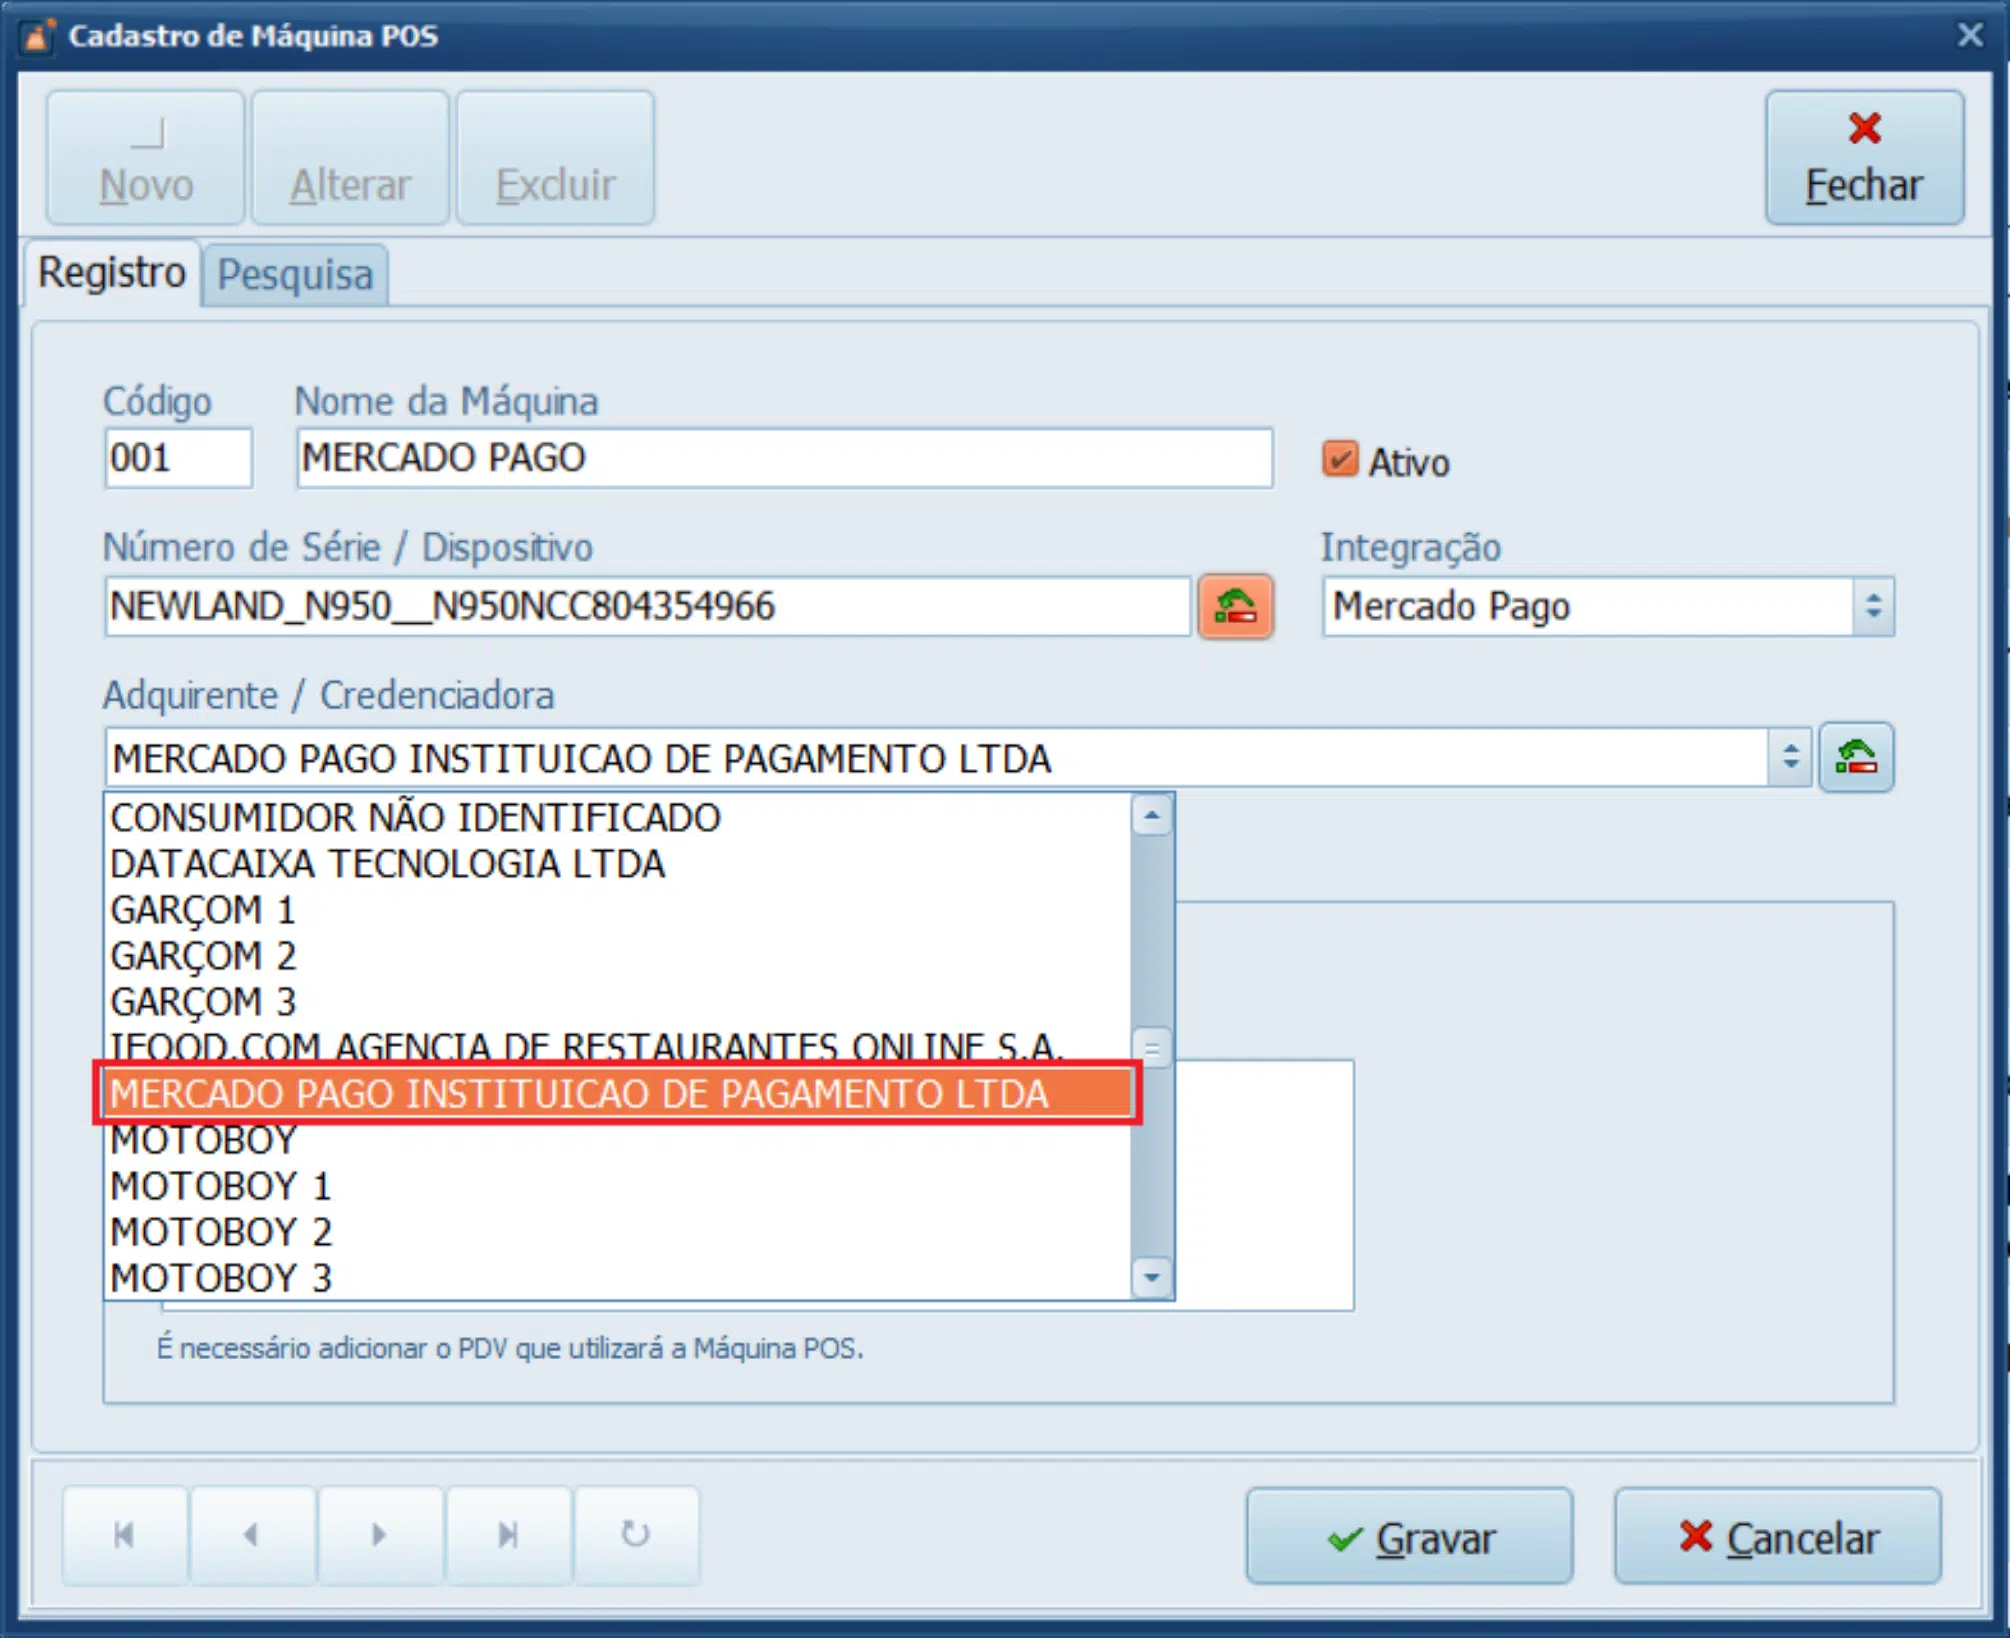Switch to the Registro tab
This screenshot has height=1639, width=2011.
tap(112, 273)
